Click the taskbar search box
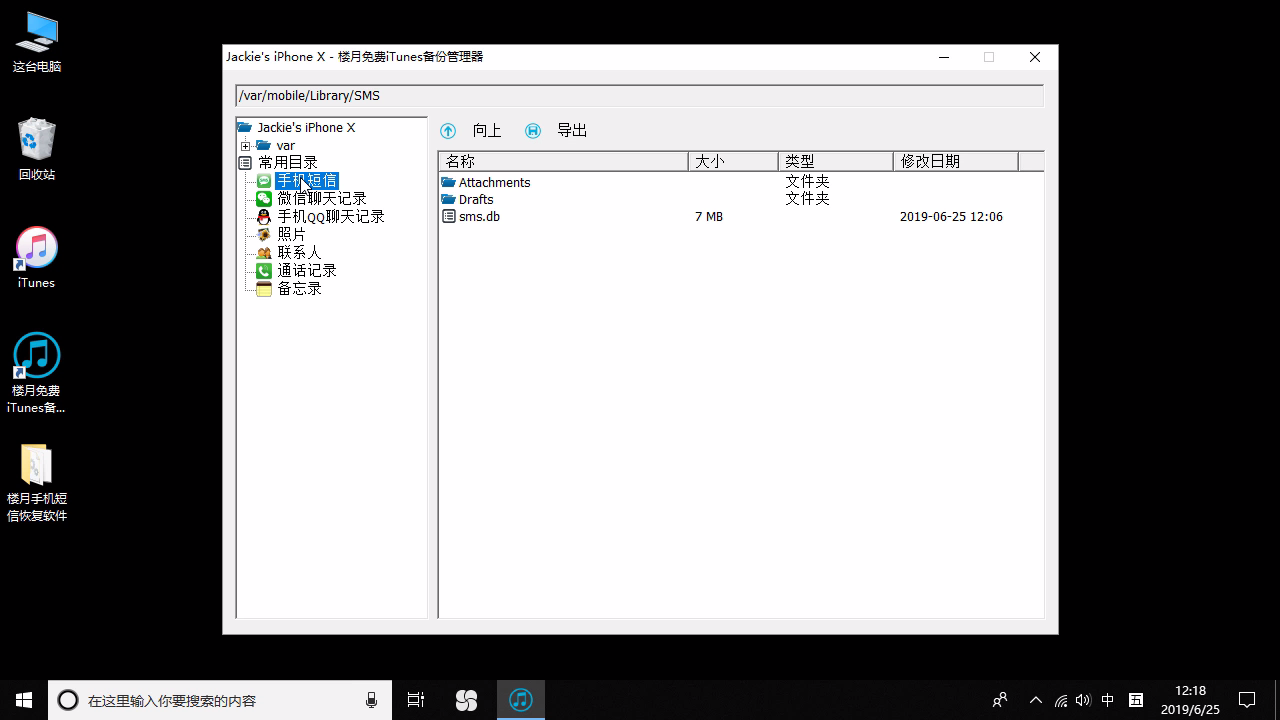 tap(220, 700)
